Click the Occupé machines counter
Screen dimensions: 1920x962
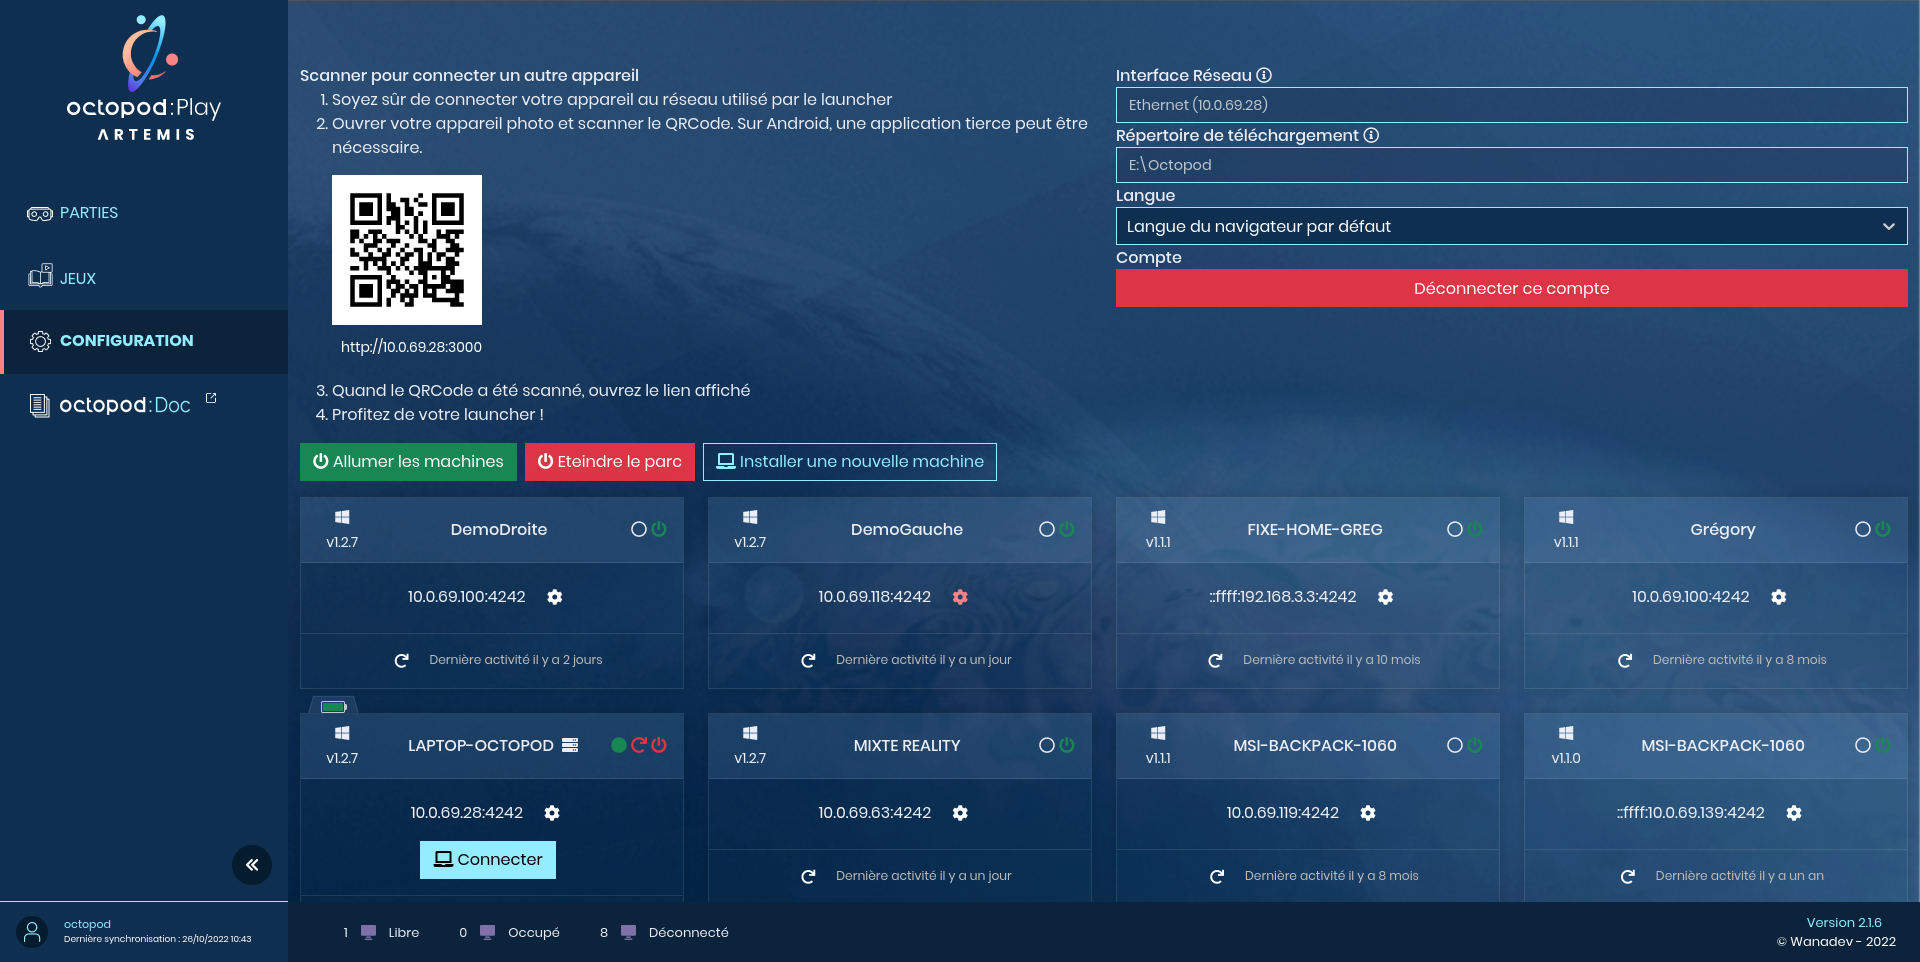[509, 933]
